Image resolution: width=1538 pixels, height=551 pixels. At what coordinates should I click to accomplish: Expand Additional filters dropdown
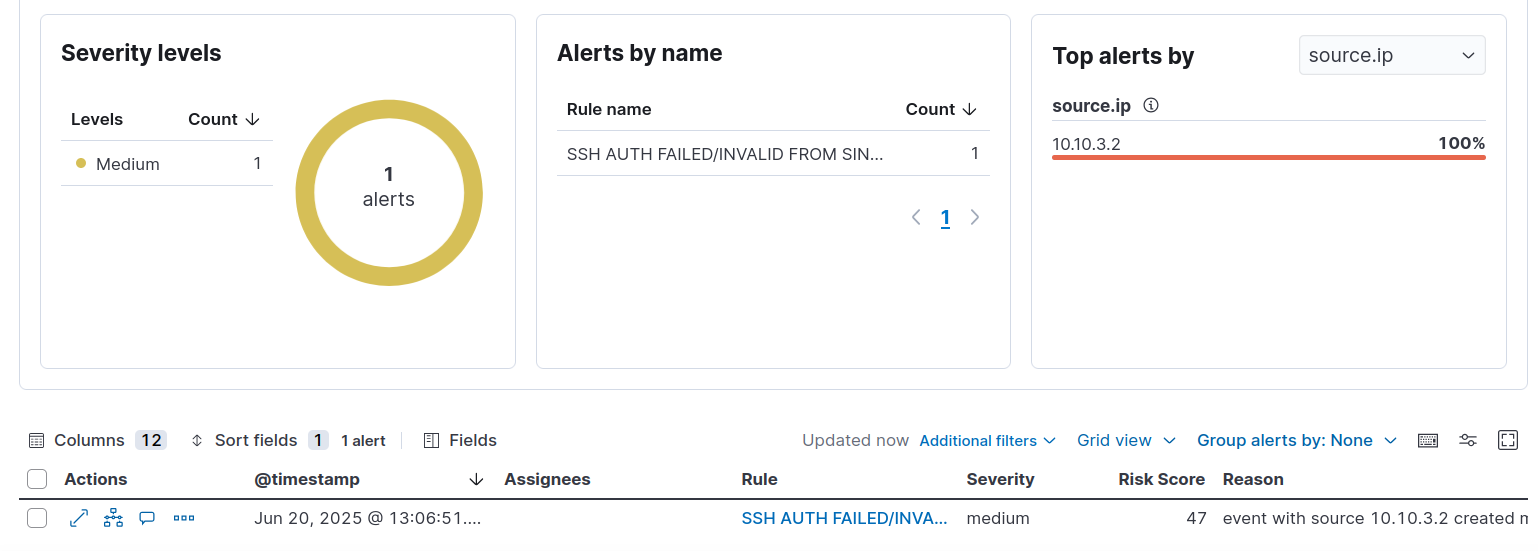[987, 440]
